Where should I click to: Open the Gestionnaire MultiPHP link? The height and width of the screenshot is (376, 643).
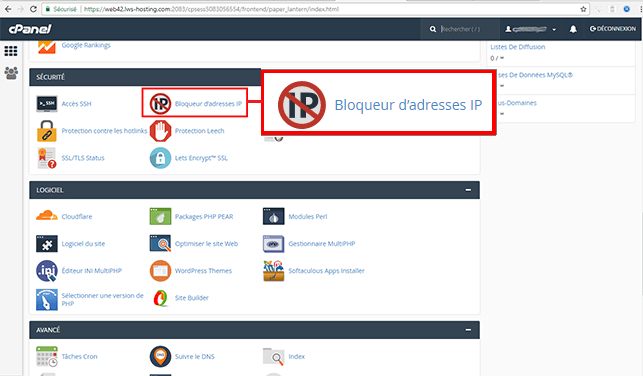tap(322, 244)
